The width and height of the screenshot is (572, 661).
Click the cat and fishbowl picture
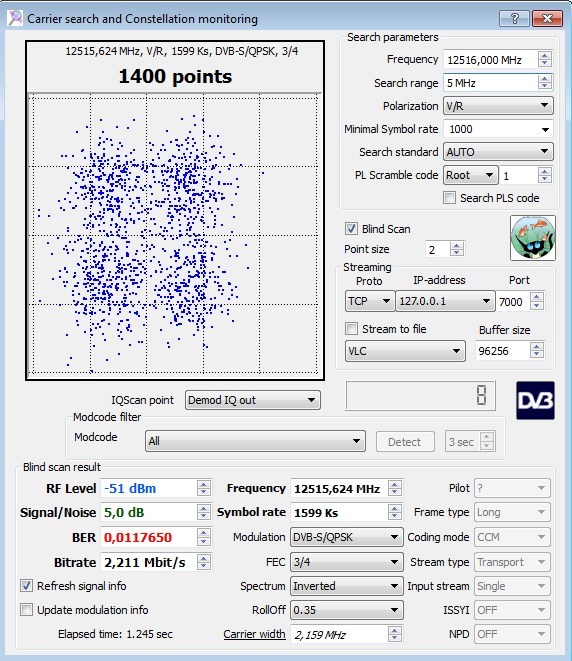coord(533,238)
